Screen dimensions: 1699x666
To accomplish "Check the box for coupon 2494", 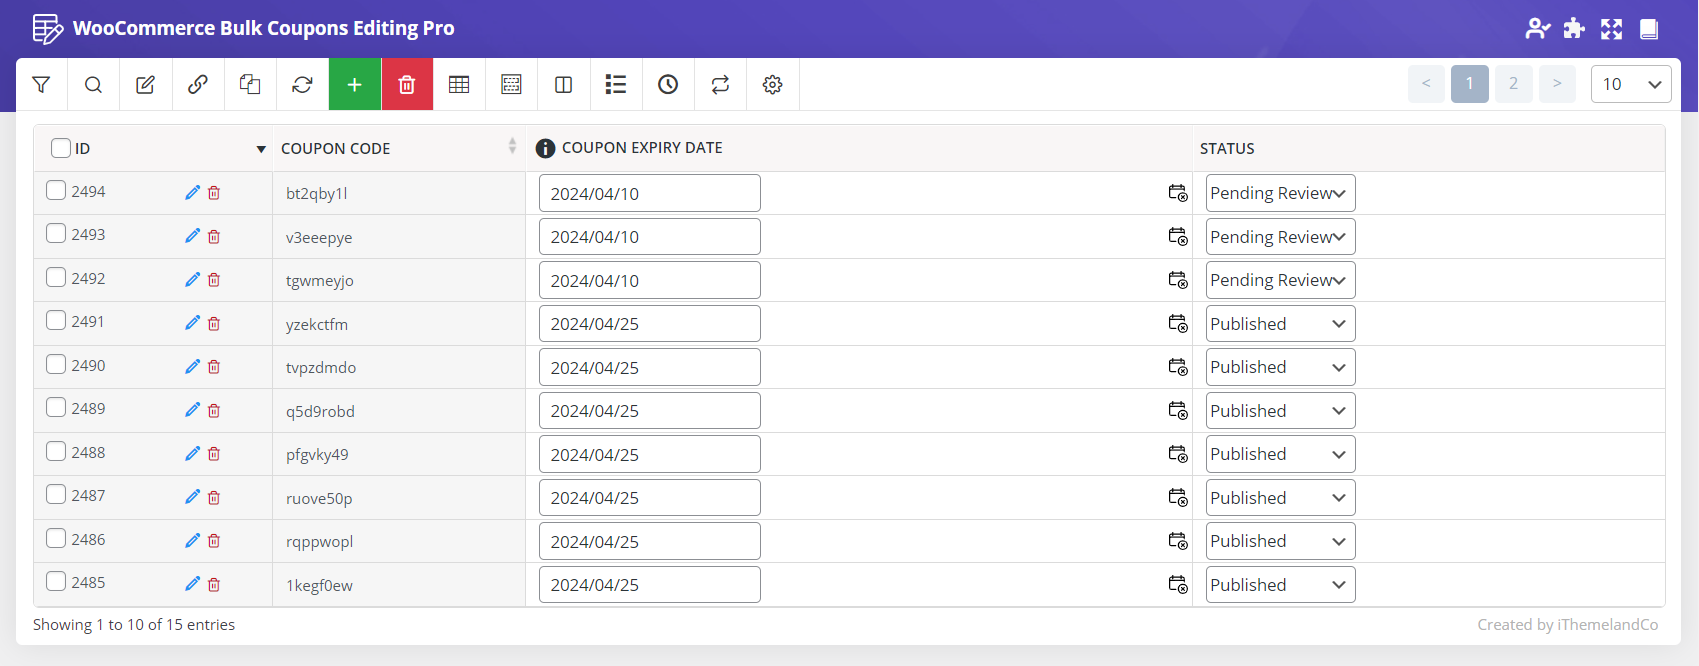I will [56, 190].
